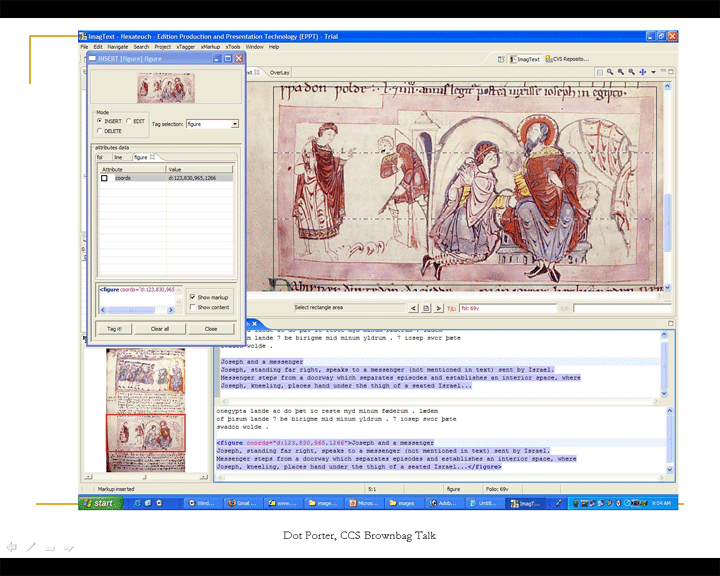The image size is (720, 576).
Task: Select the blue pan/move arrows tool
Action: tap(643, 72)
